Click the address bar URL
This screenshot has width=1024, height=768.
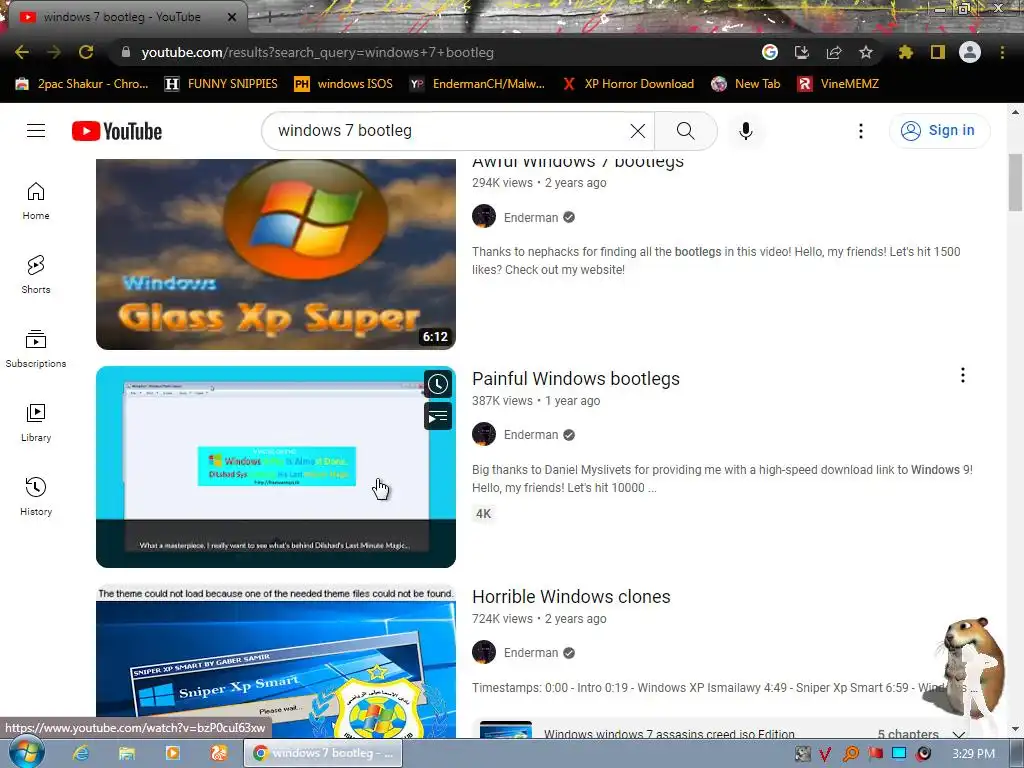[317, 52]
